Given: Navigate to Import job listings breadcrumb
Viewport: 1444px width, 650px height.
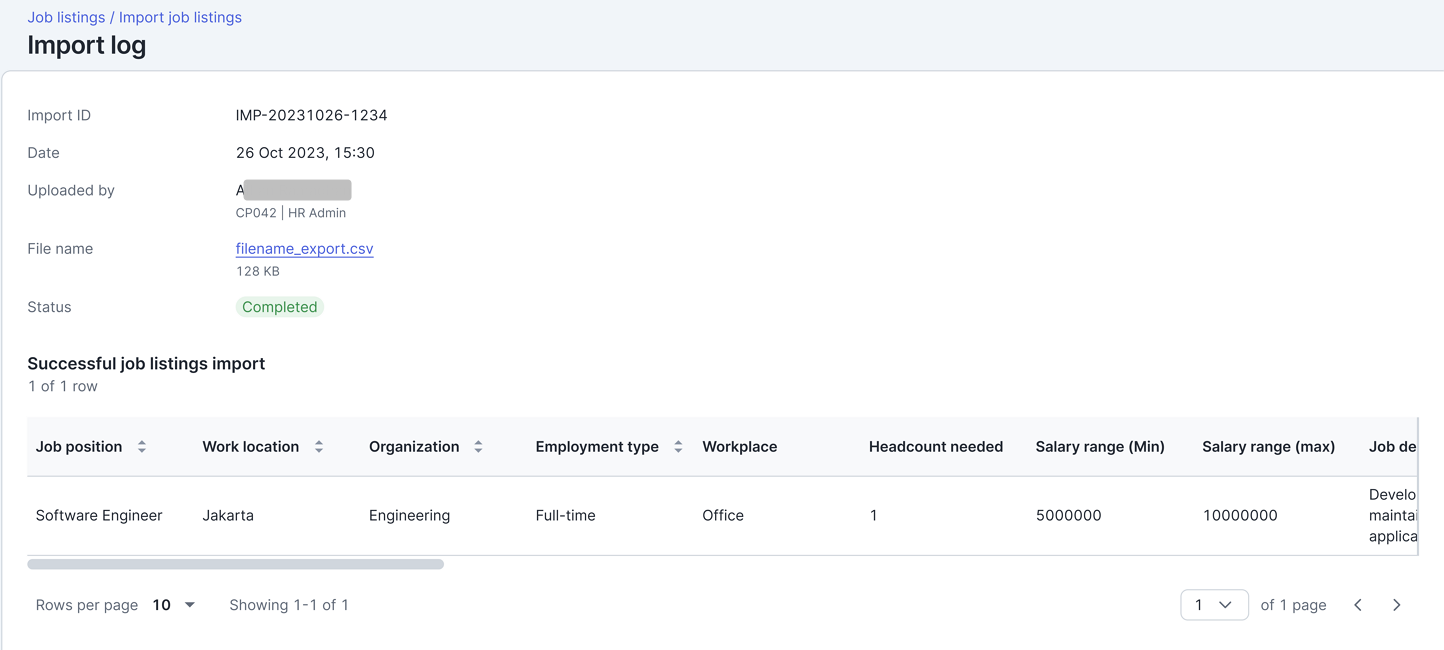Looking at the screenshot, I should (180, 17).
